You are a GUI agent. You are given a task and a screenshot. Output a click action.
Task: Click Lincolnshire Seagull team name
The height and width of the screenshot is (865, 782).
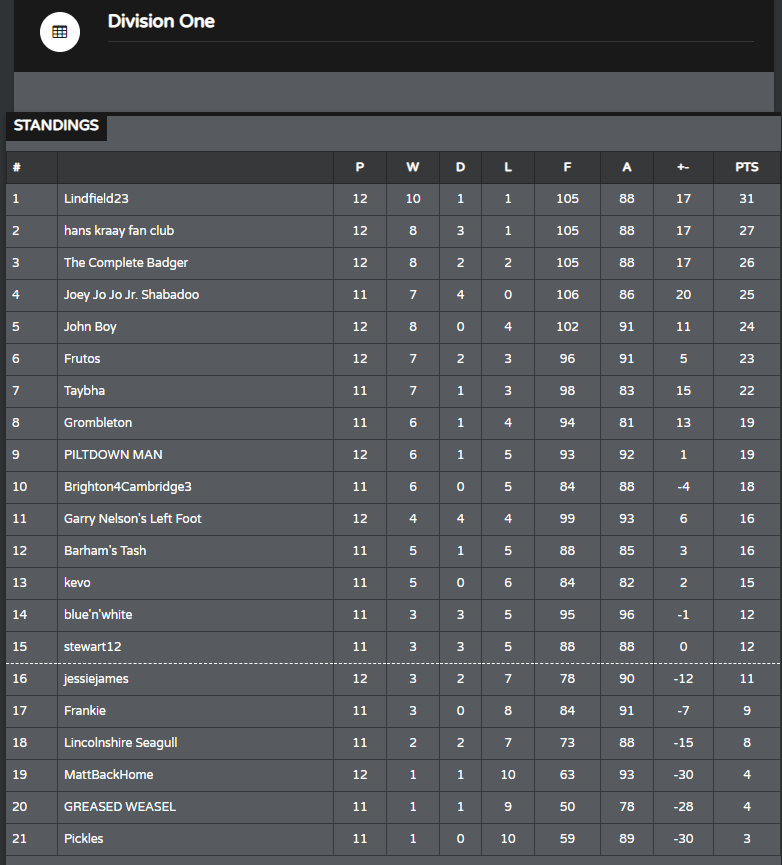[121, 743]
